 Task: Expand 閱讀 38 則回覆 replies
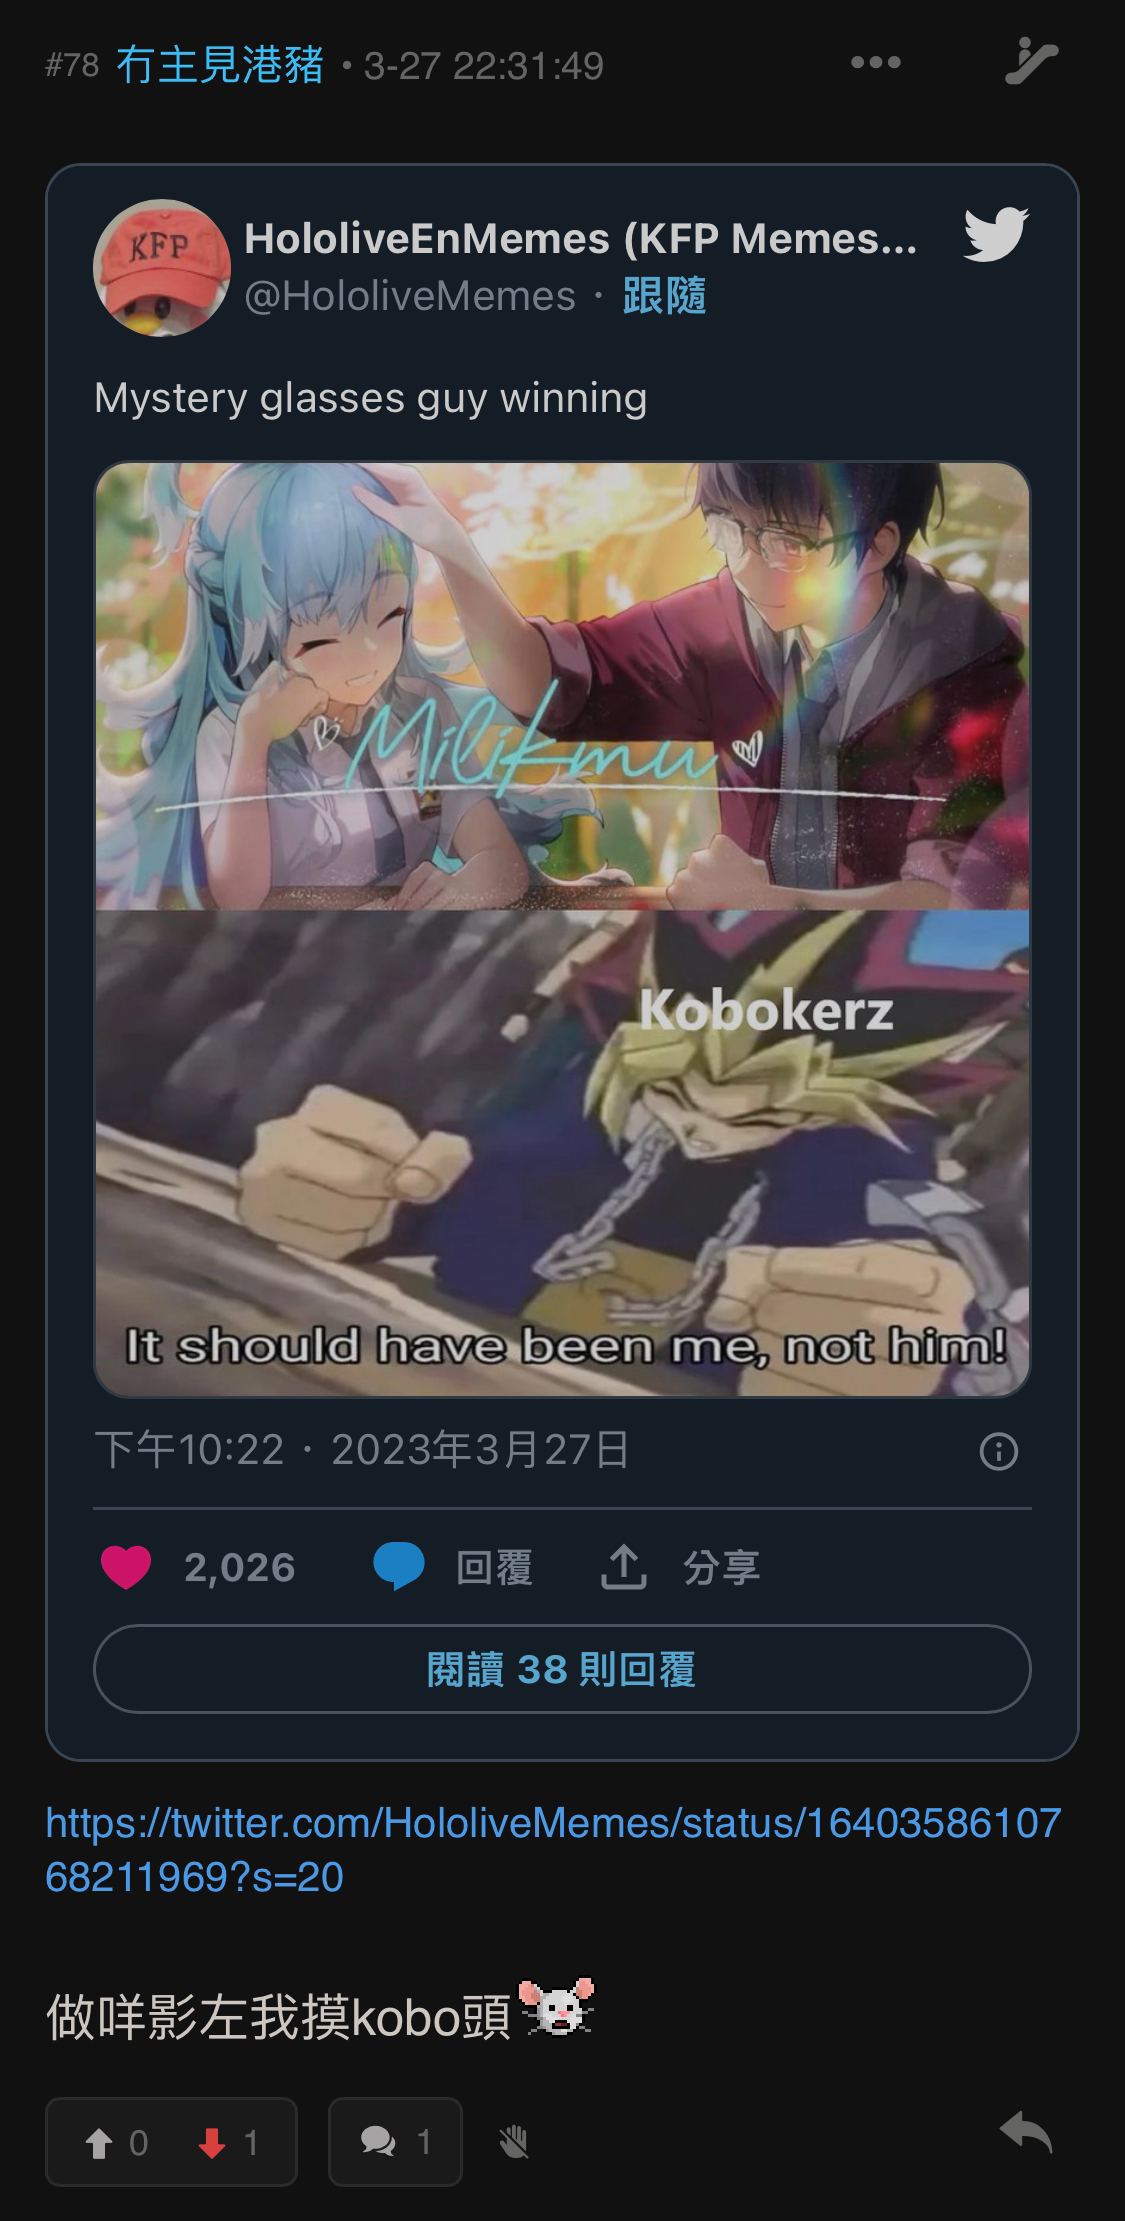562,1669
